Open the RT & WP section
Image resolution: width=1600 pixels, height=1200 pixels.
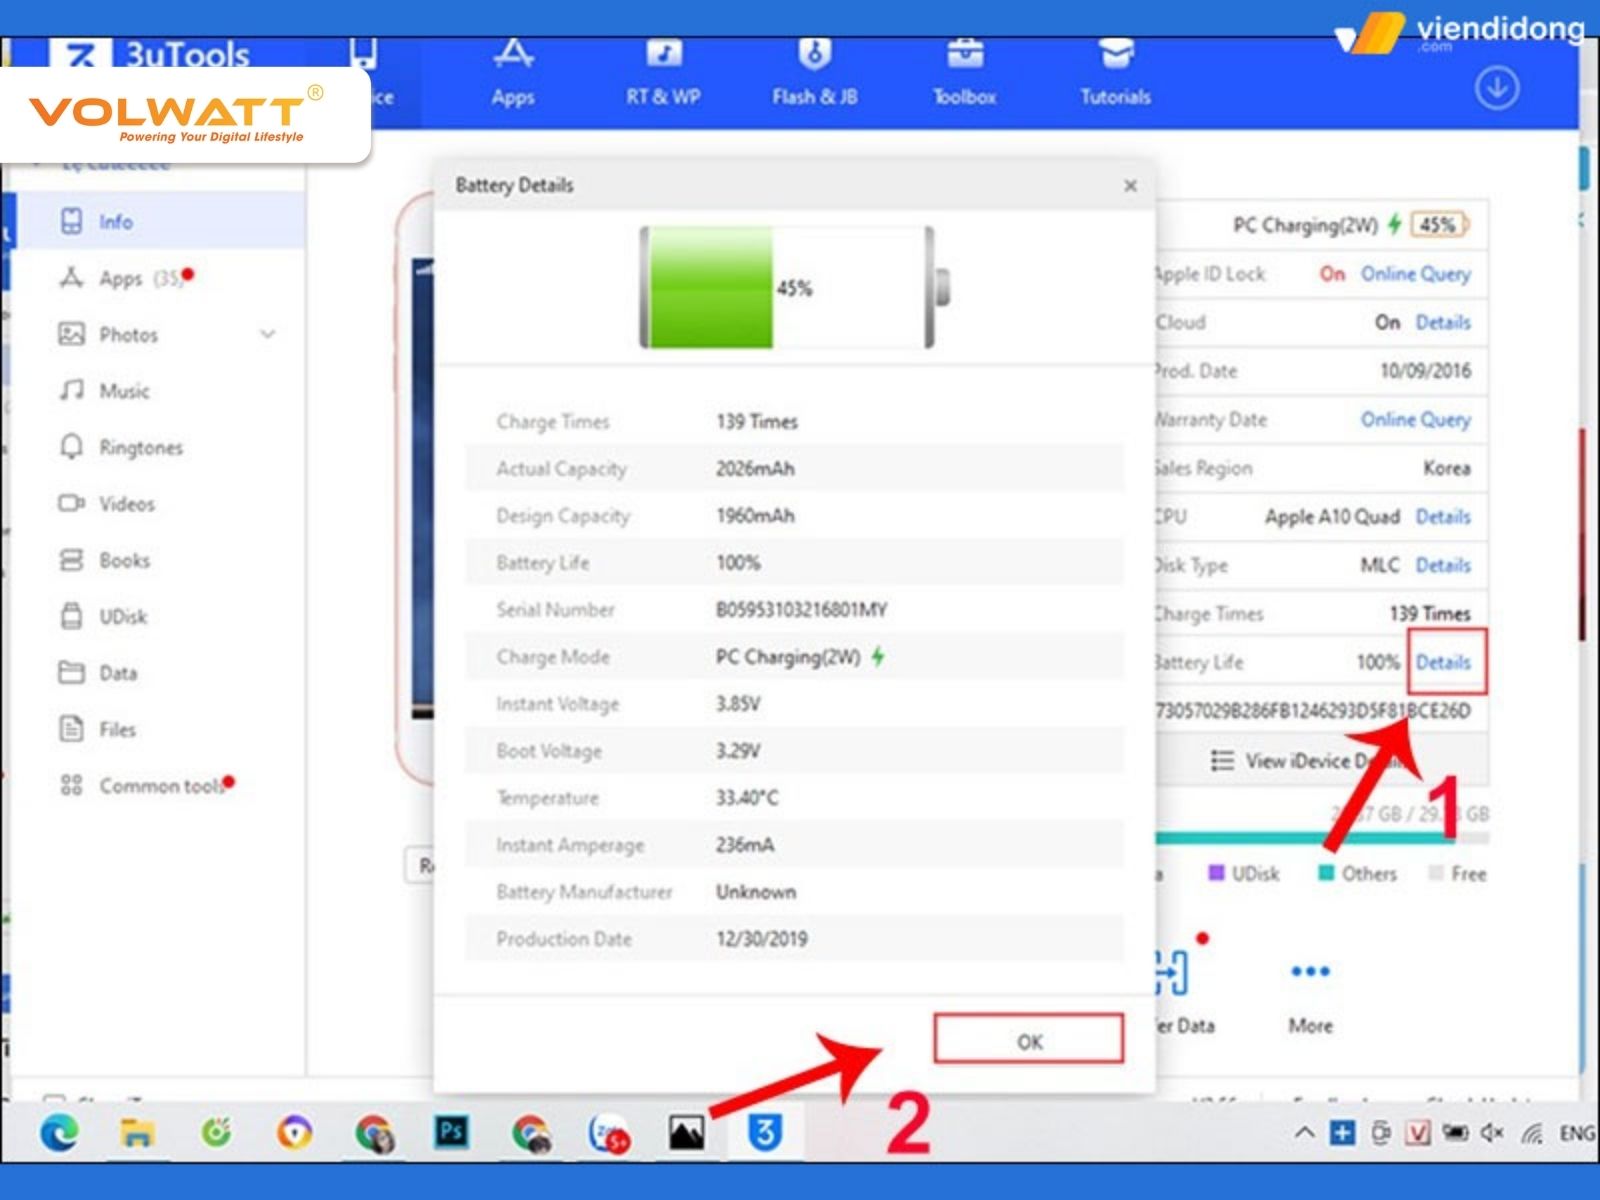[663, 70]
